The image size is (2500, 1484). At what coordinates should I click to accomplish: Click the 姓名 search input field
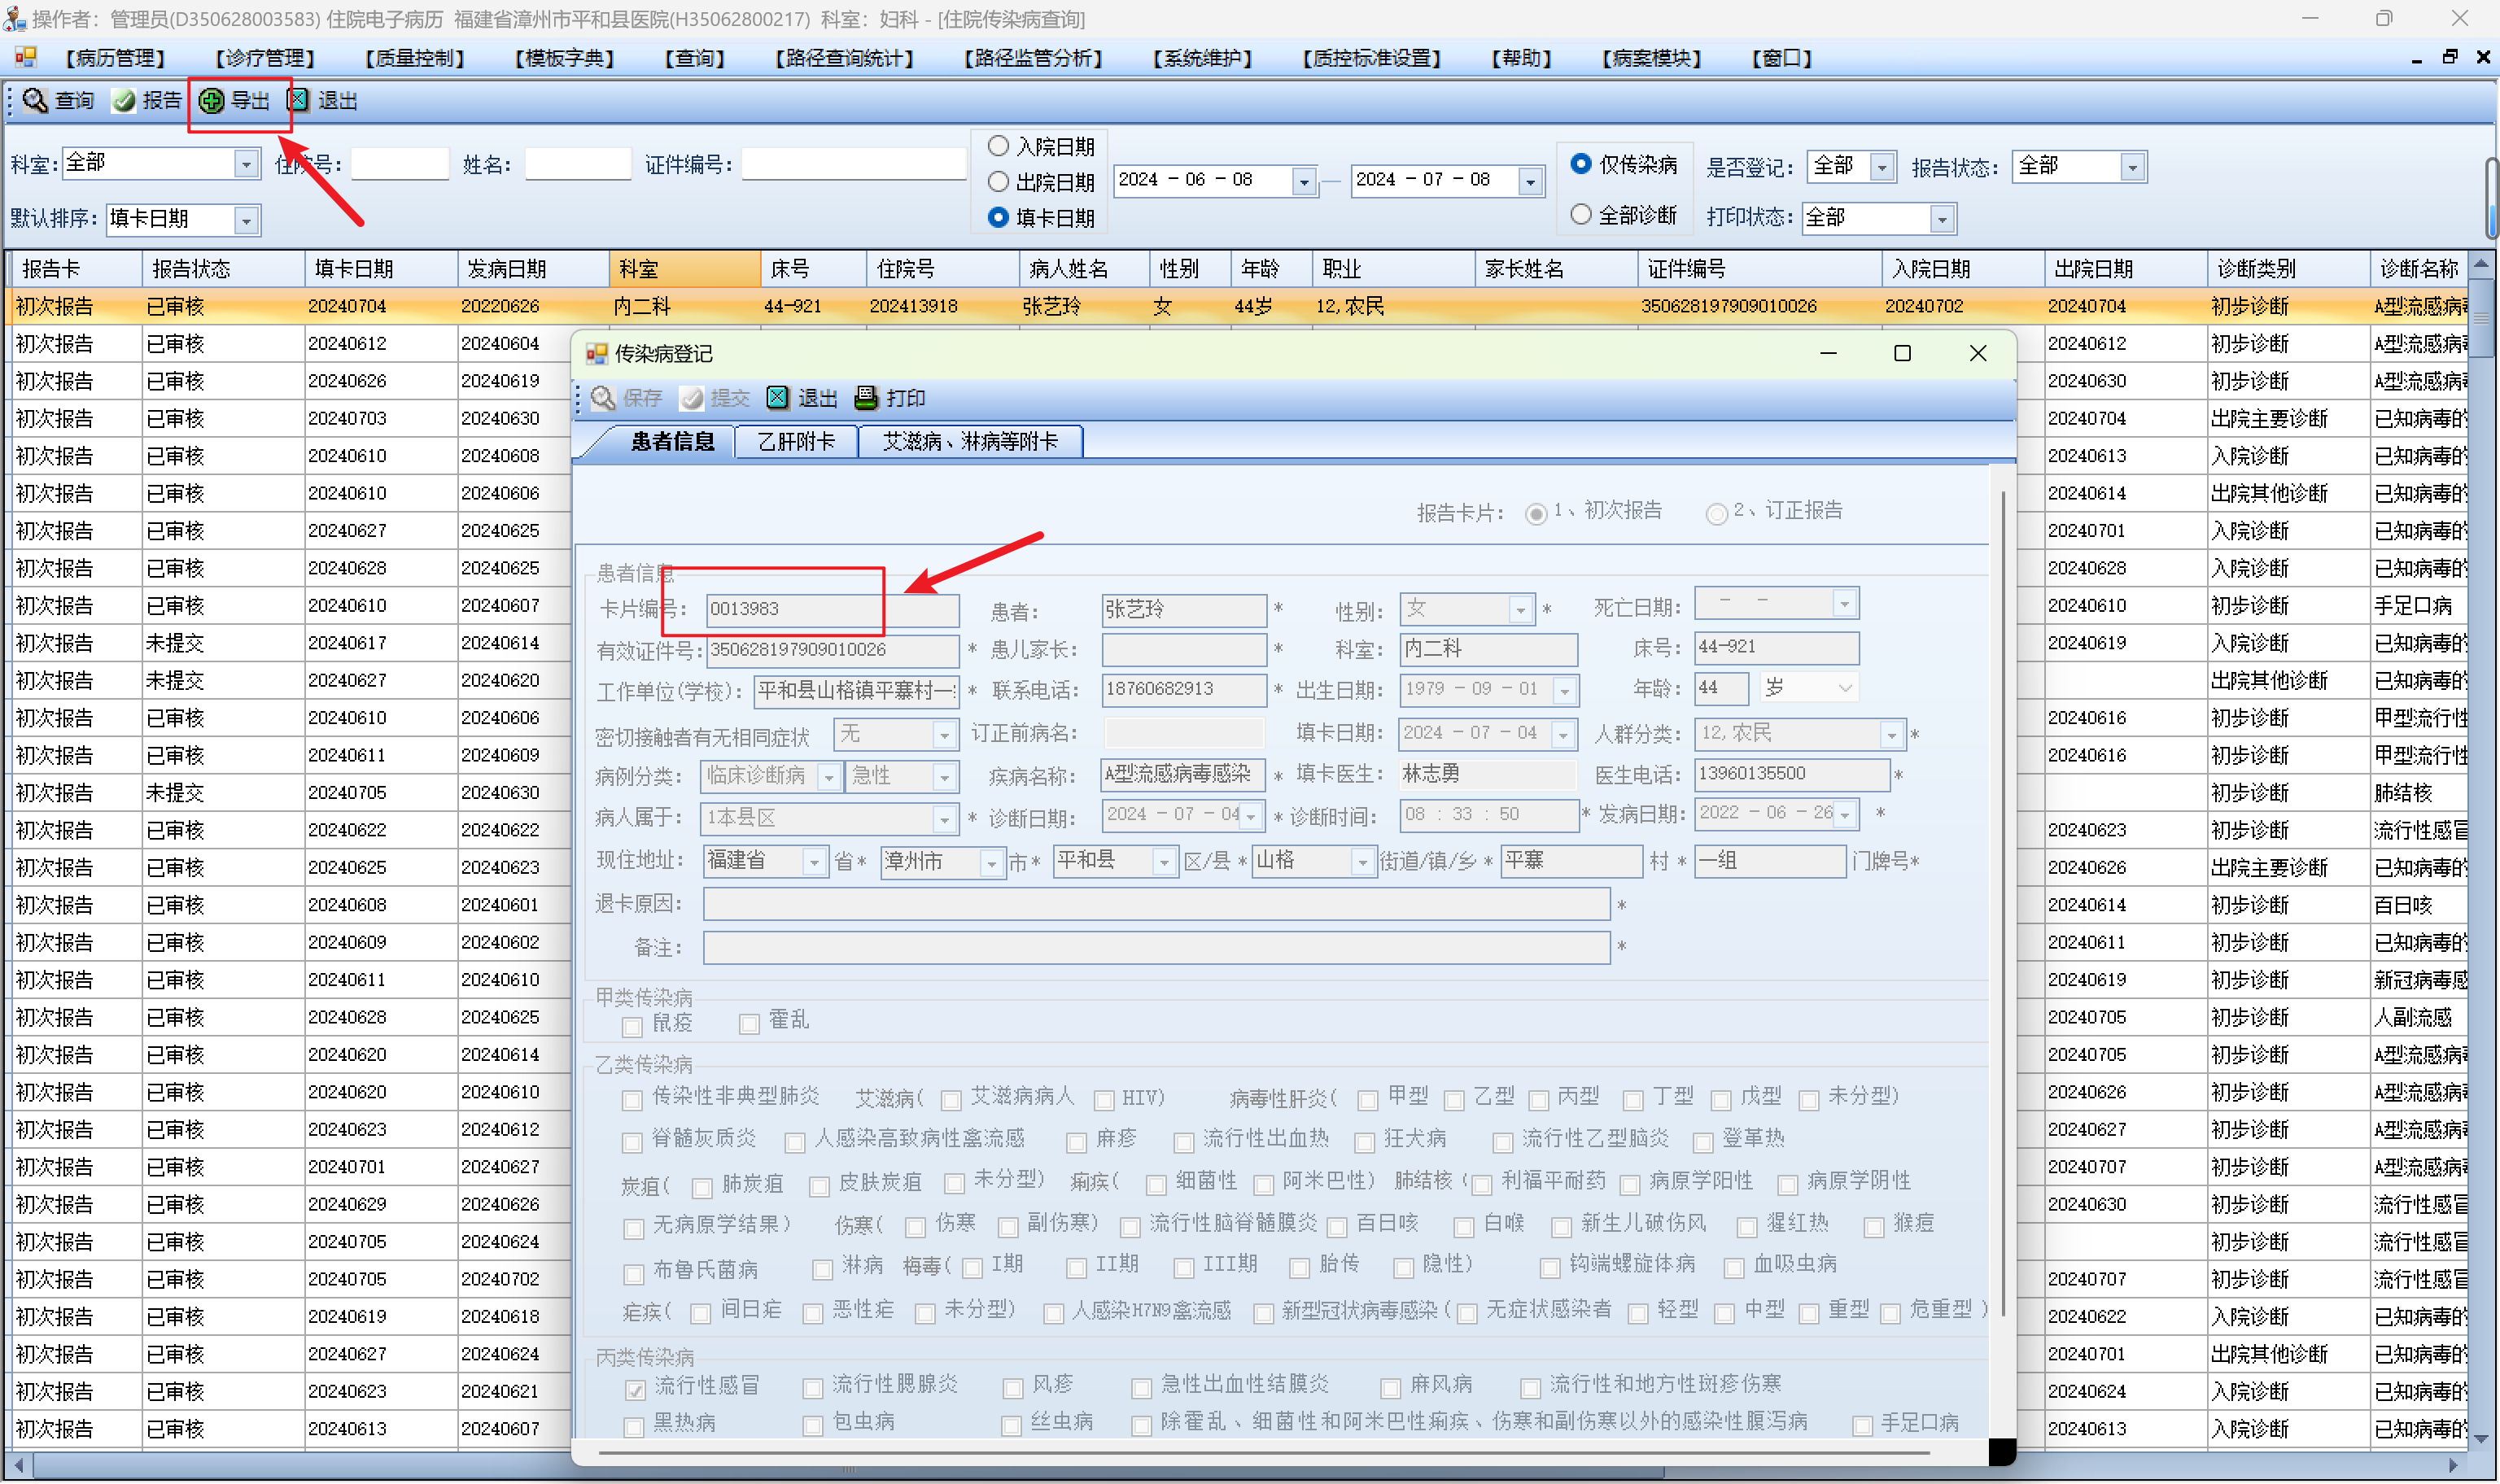pyautogui.click(x=578, y=164)
